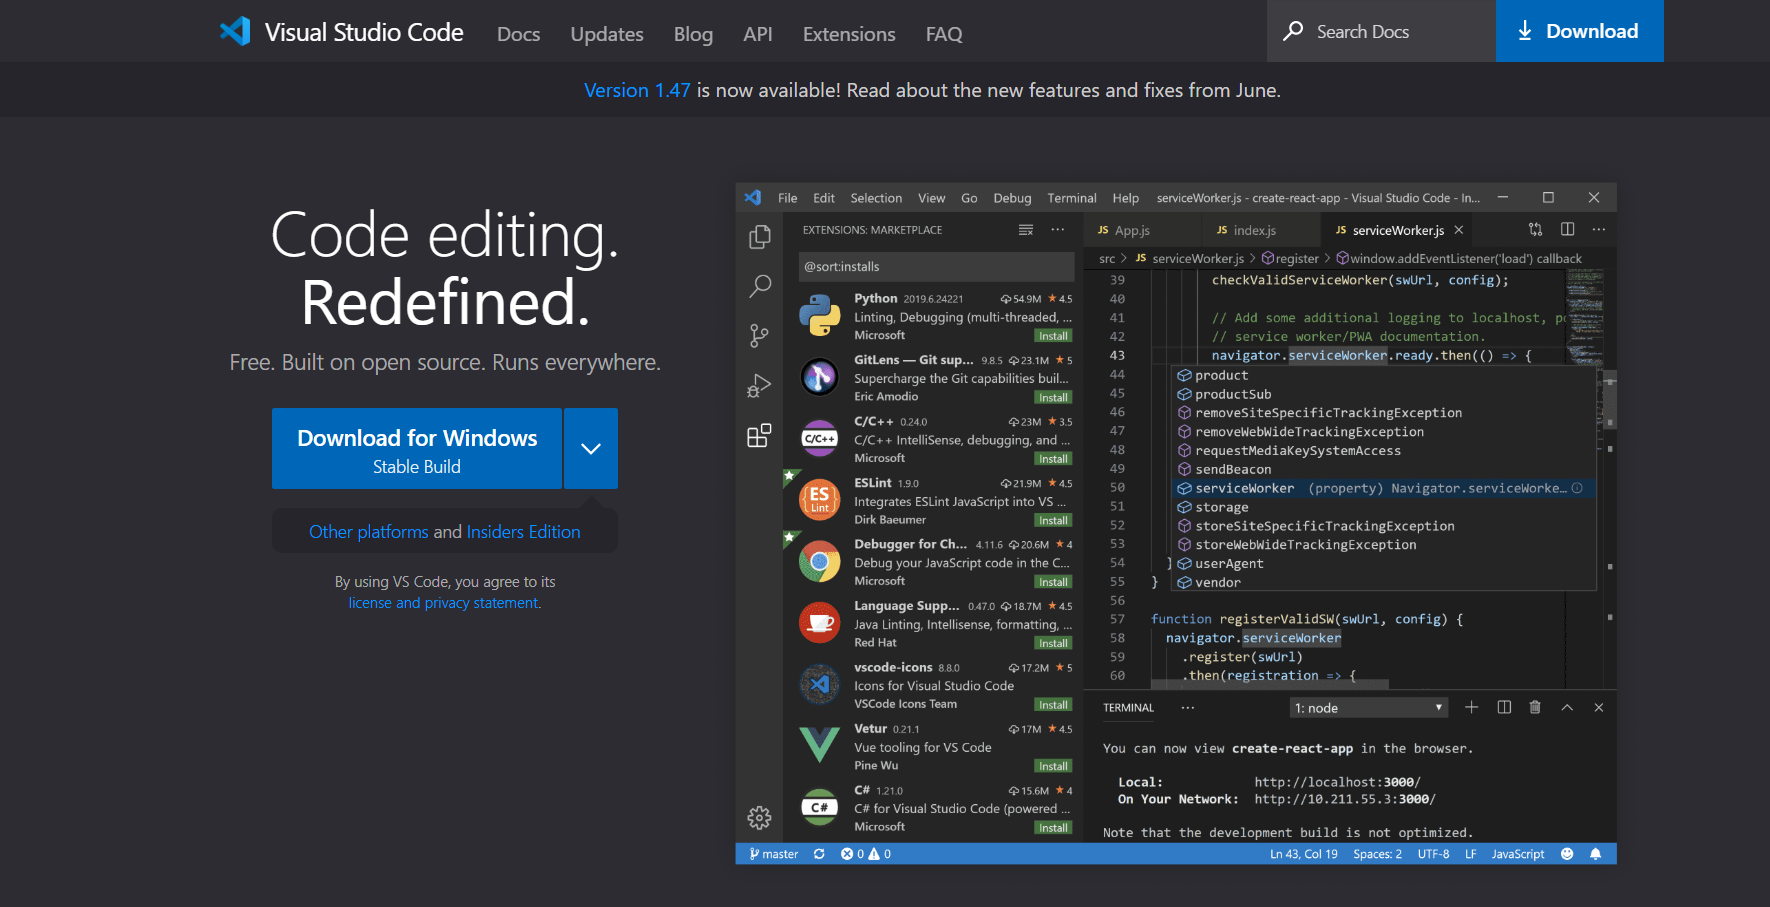Open the Run and Debug icon
This screenshot has height=907, width=1770.
pyautogui.click(x=760, y=385)
